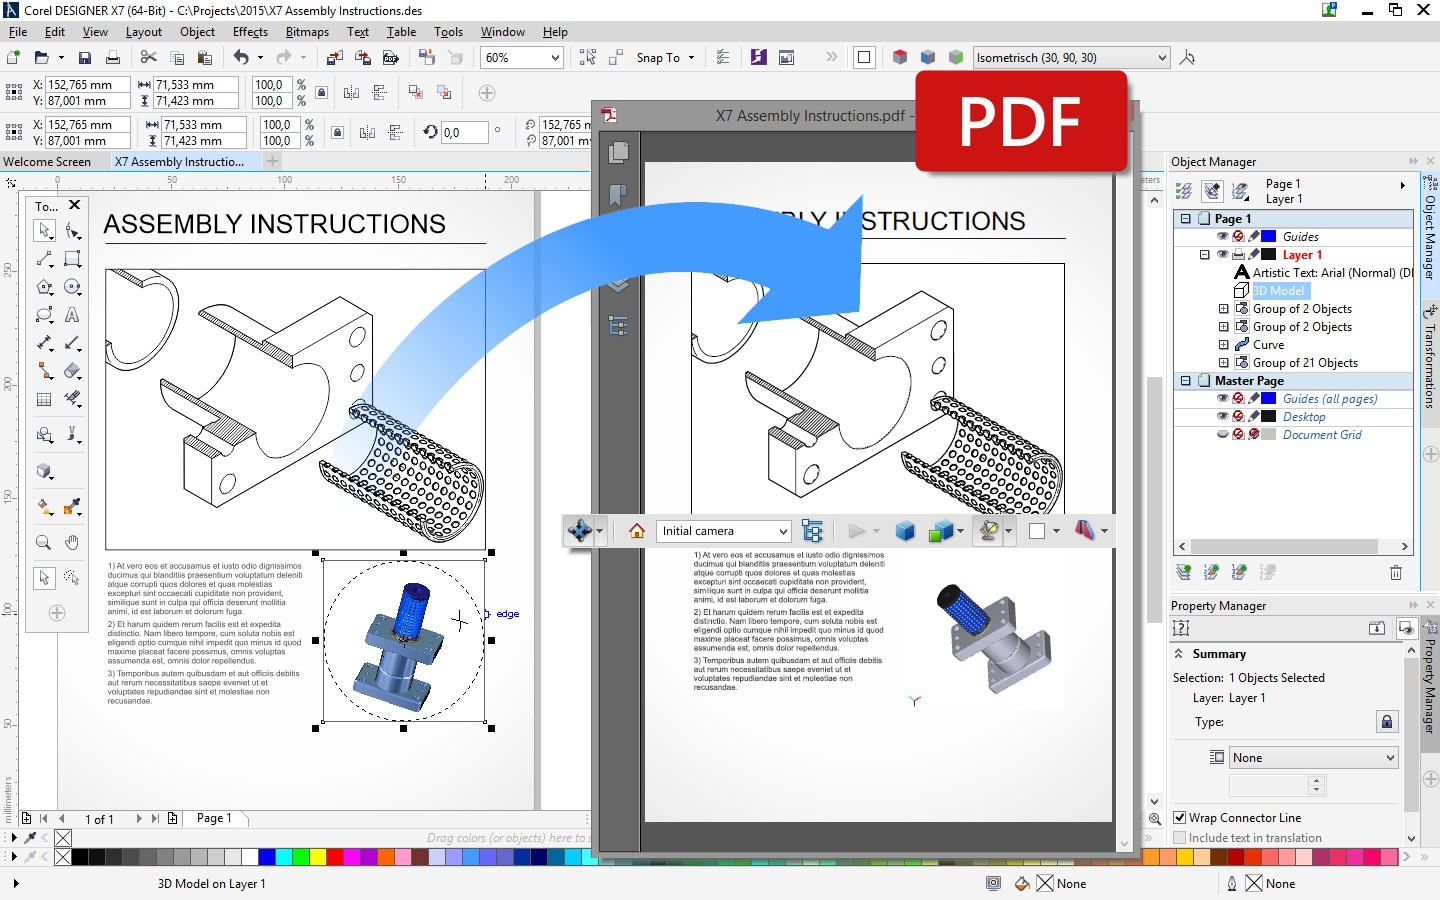Select the Shape edit tool in the toolbox
This screenshot has height=900, width=1440.
pyautogui.click(x=72, y=231)
